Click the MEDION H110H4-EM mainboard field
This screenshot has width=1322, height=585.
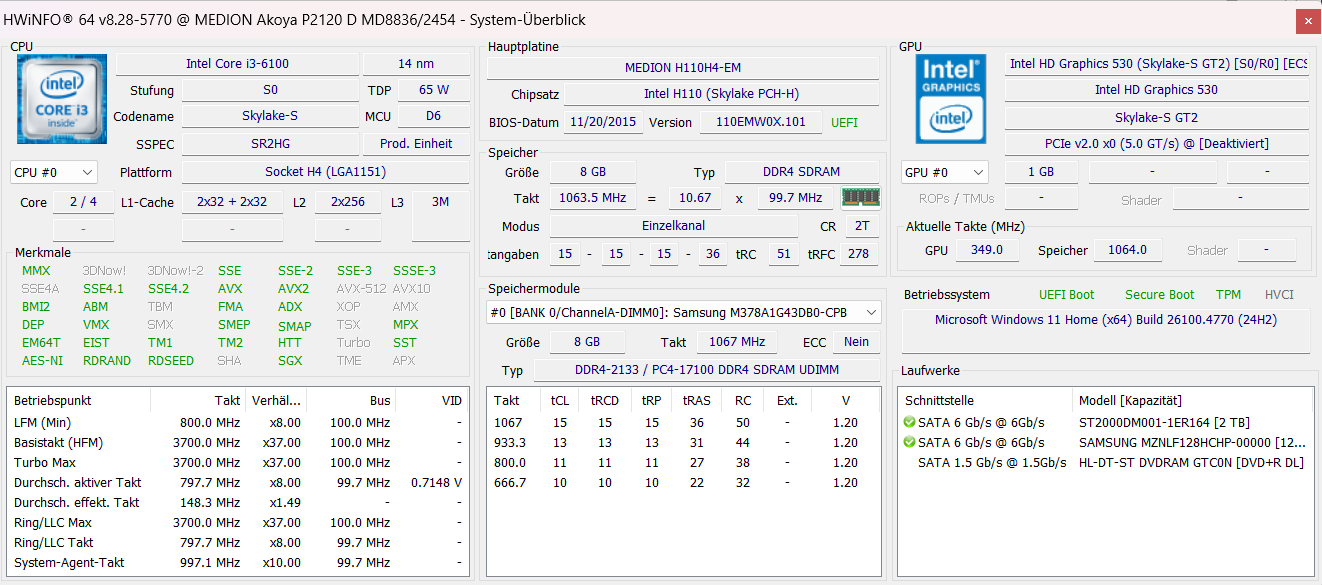[x=683, y=68]
